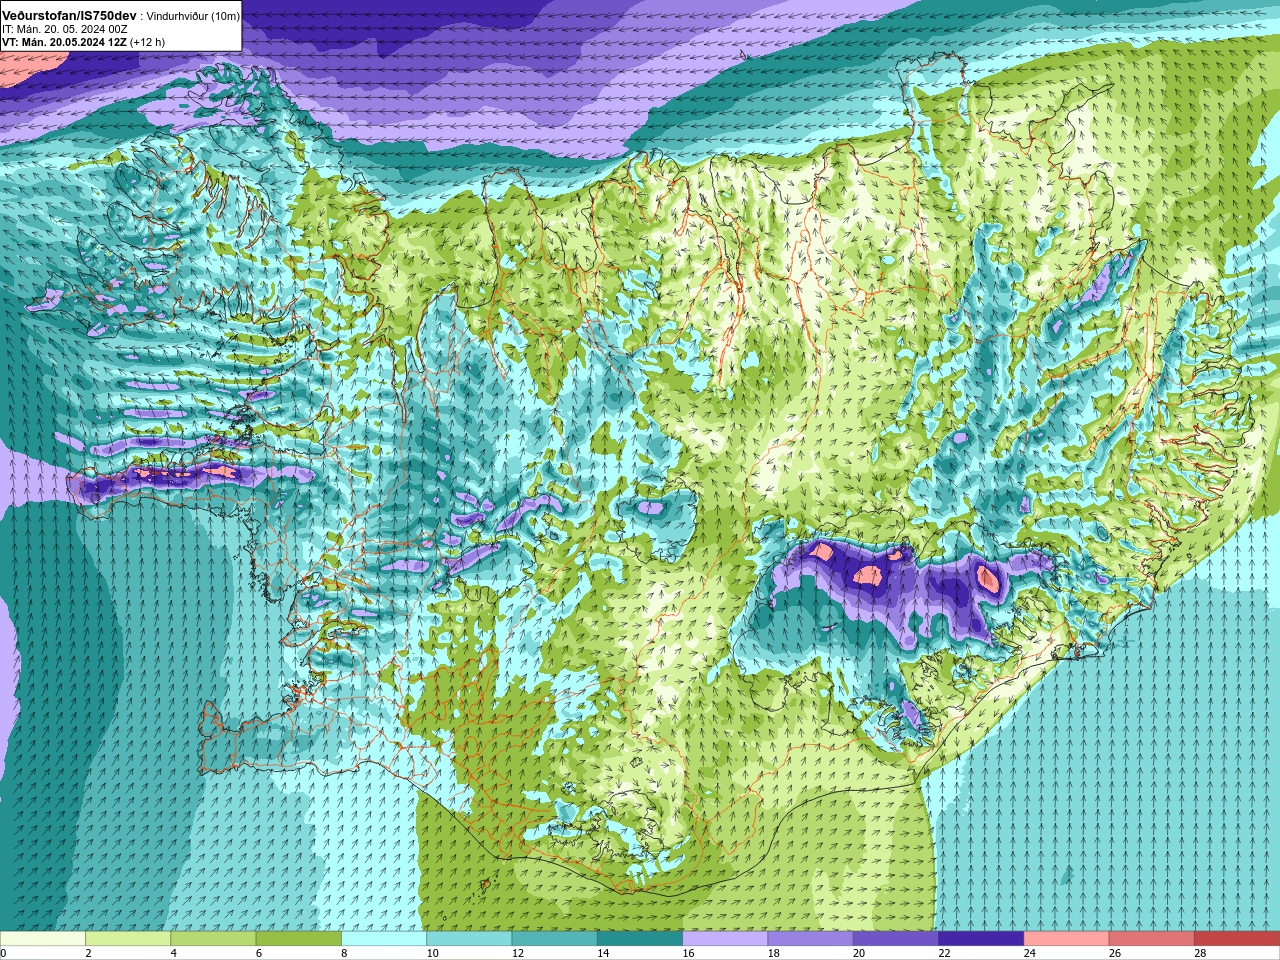Click the 16–18 lavender legend swatch

[725, 938]
